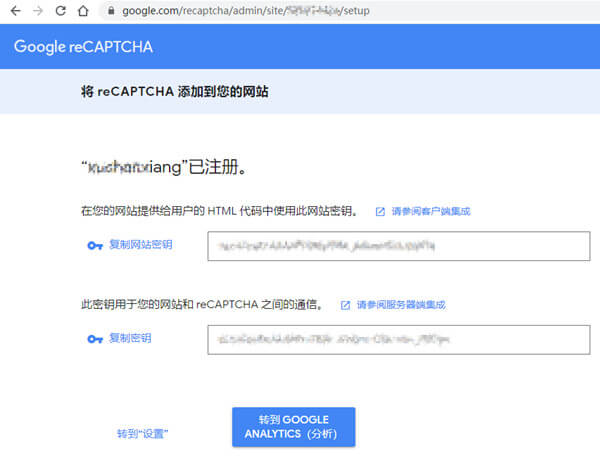The height and width of the screenshot is (469, 600).
Task: Open the 请参阅客户端集成 link
Action: [x=430, y=211]
